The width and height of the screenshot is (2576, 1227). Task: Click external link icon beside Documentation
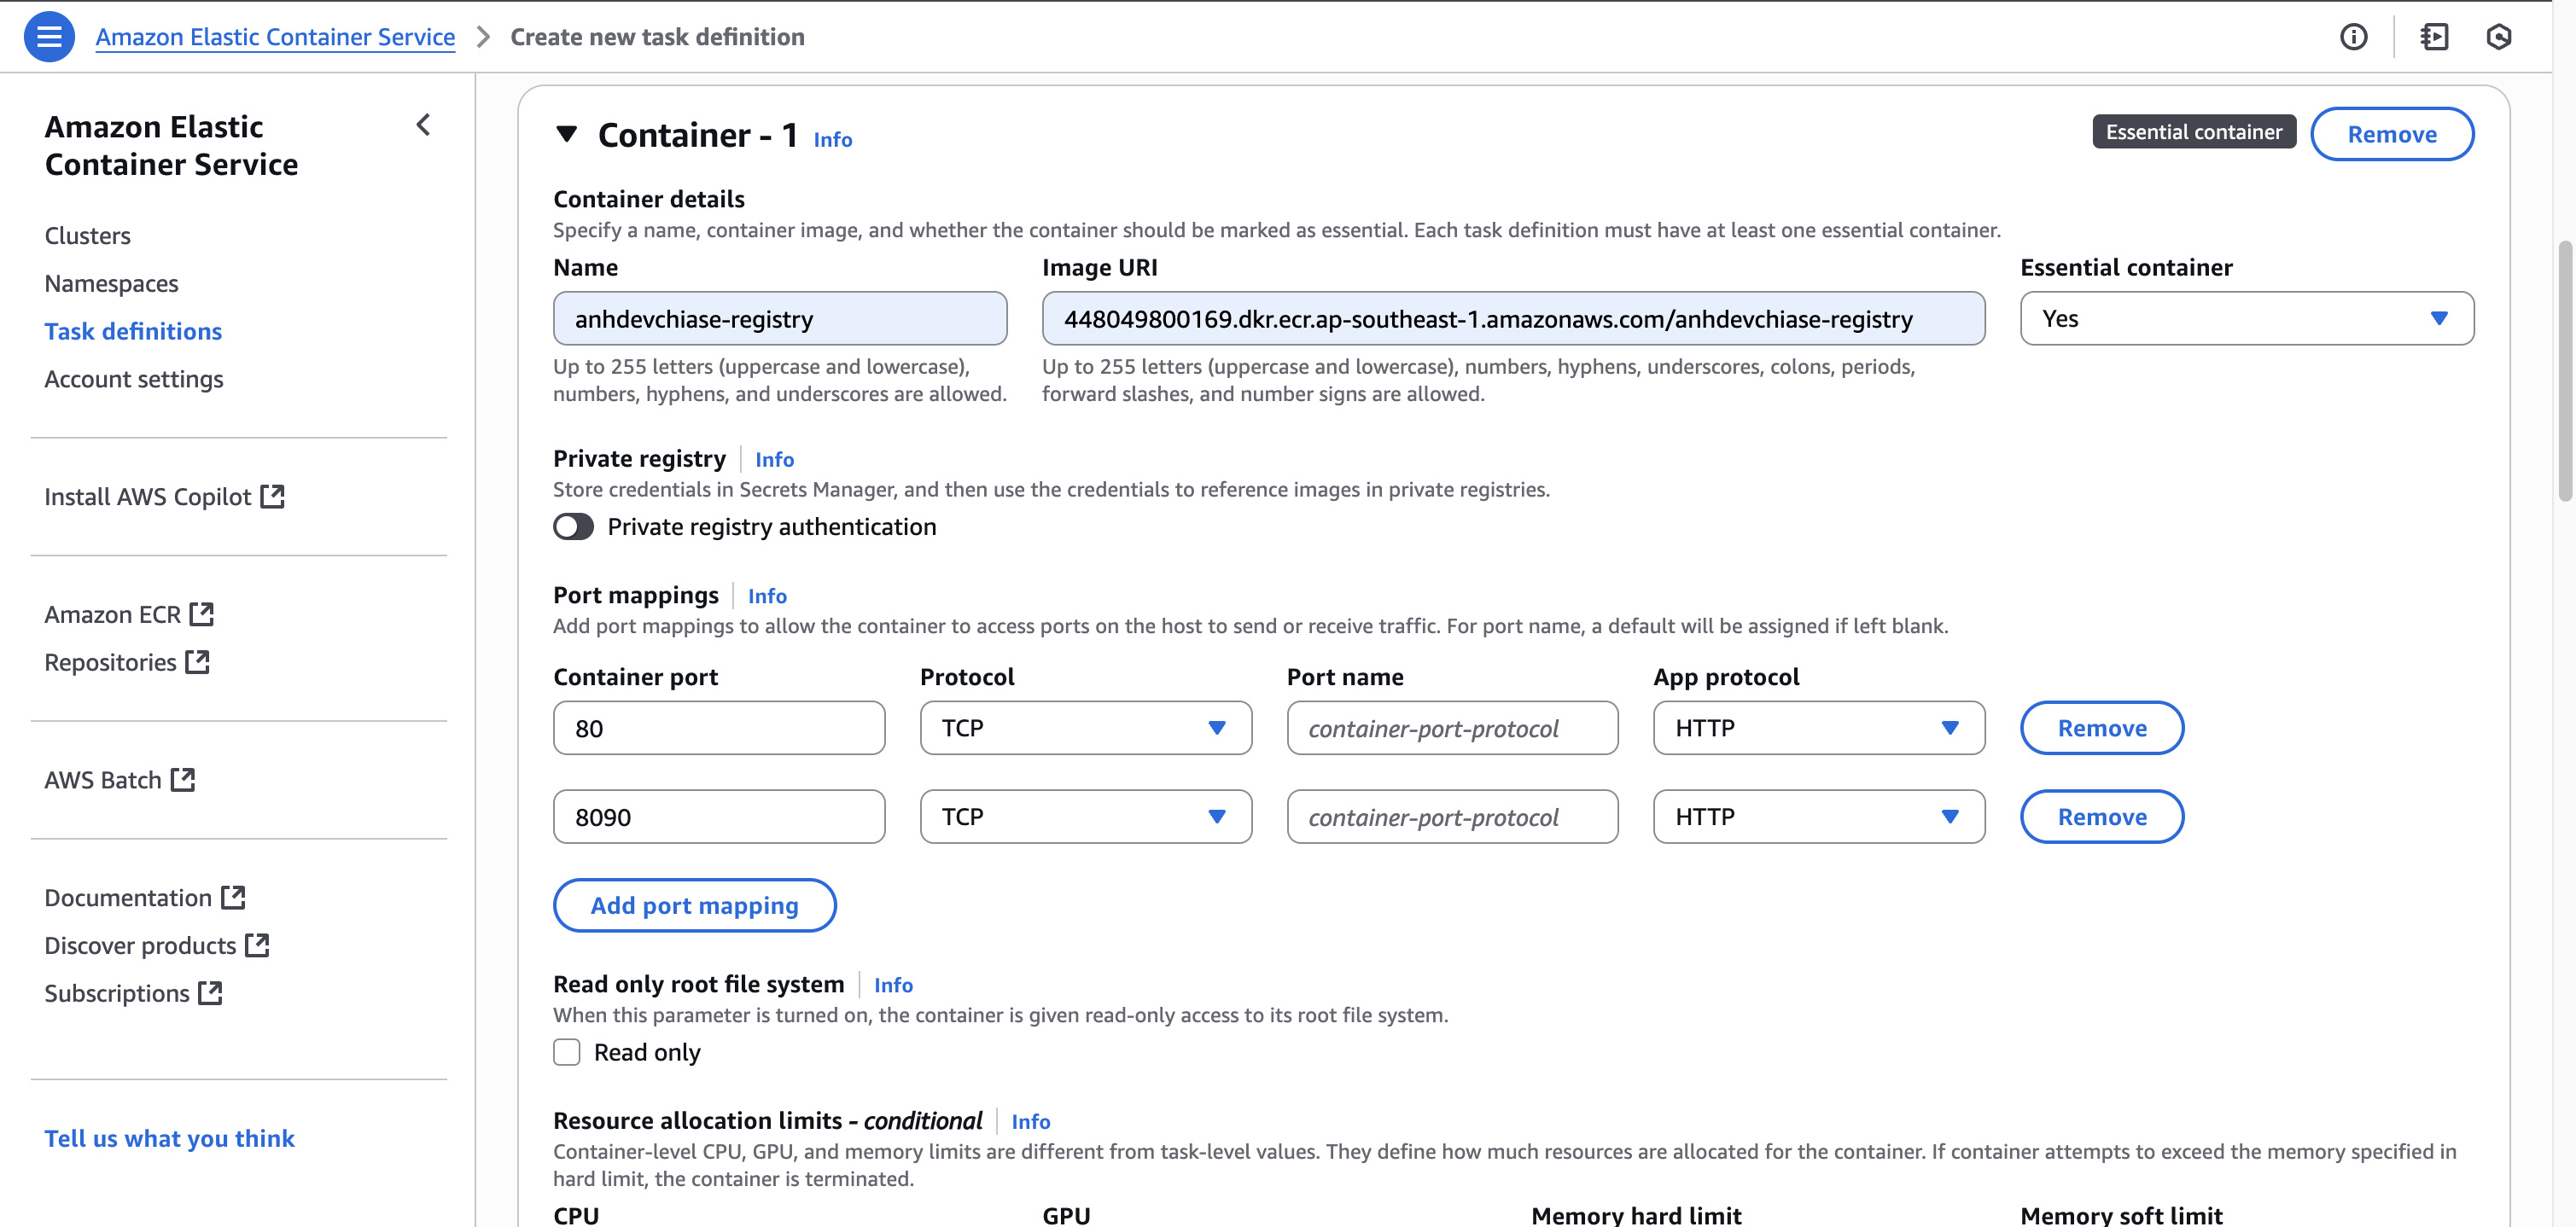pyautogui.click(x=233, y=897)
